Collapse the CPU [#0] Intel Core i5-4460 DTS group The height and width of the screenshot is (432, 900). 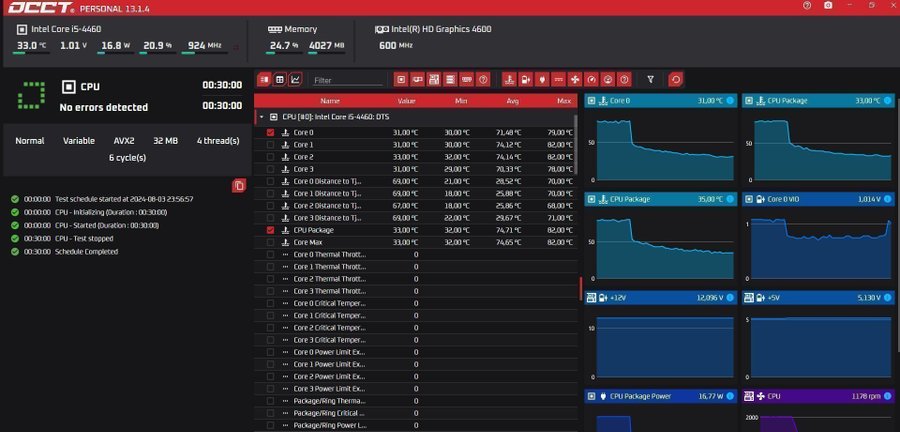tap(261, 117)
